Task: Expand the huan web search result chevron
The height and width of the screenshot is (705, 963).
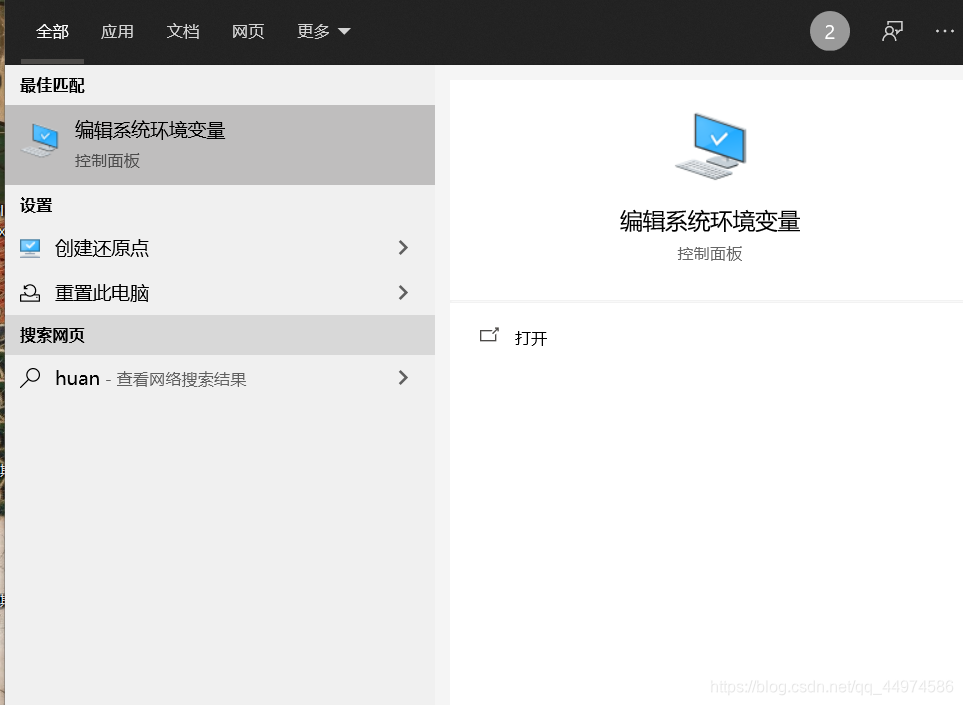Action: [x=403, y=378]
